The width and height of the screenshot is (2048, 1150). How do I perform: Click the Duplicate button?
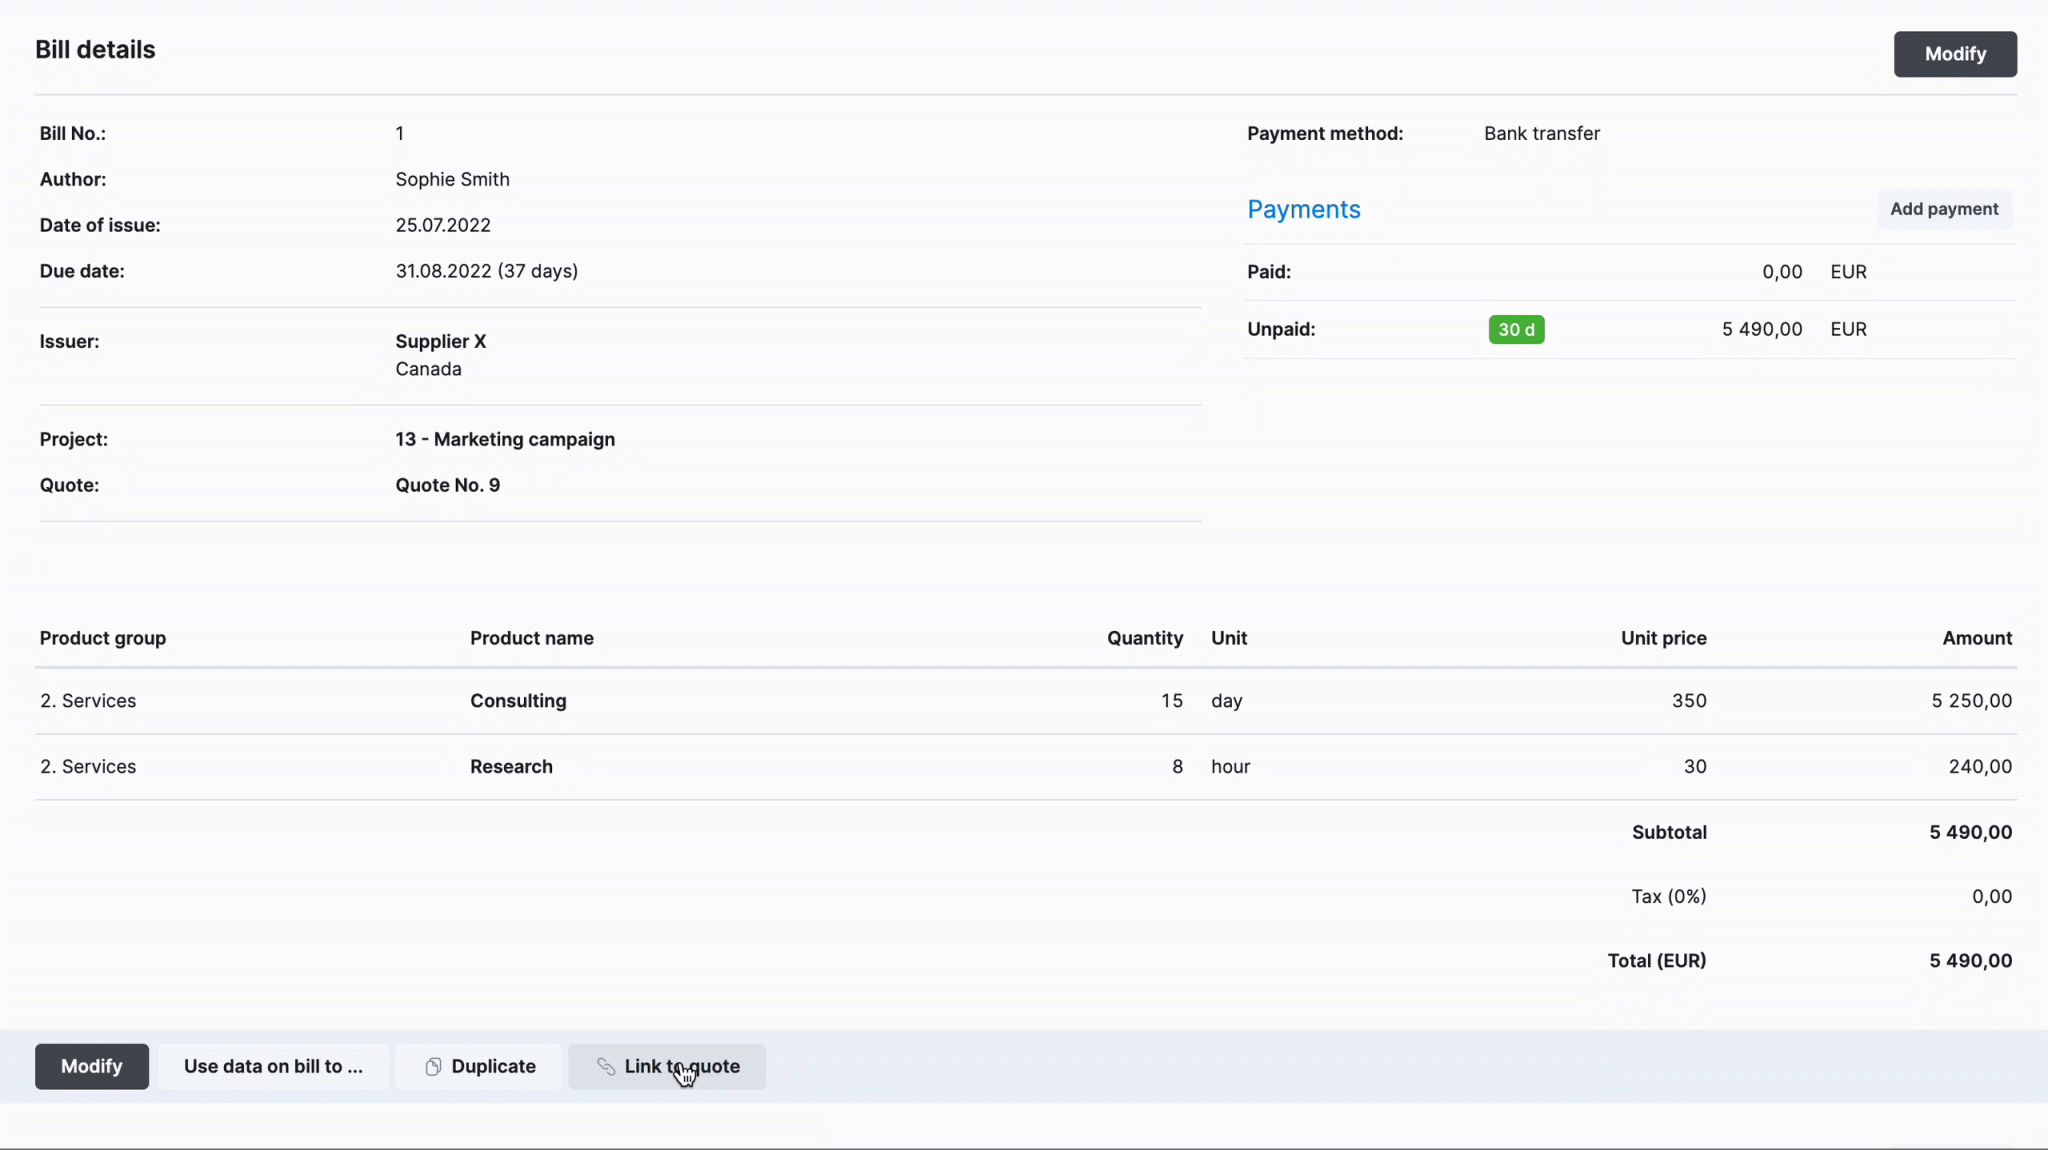pos(478,1066)
